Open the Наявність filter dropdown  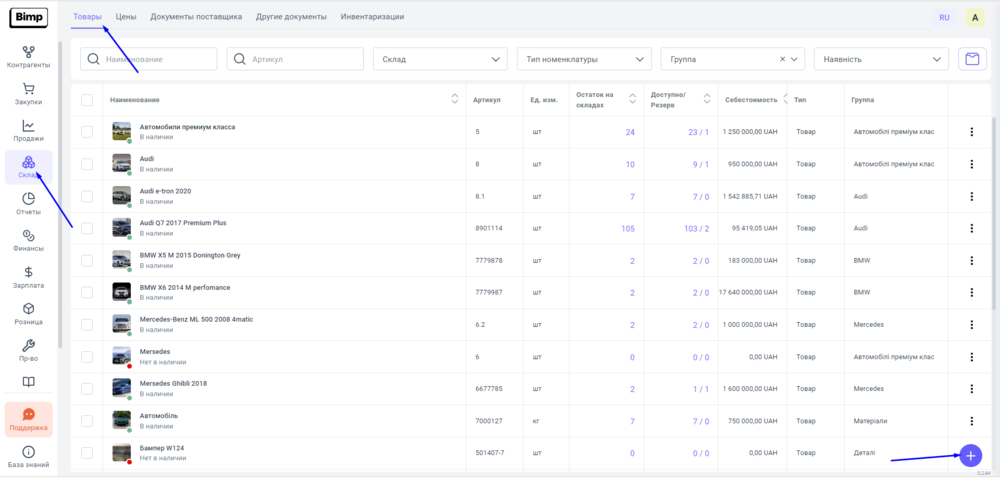(x=881, y=60)
